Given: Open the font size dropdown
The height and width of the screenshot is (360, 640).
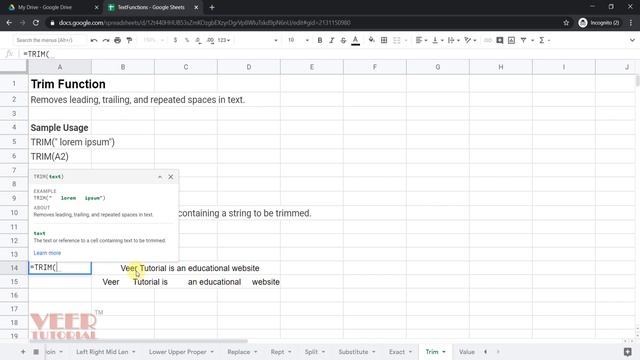Looking at the screenshot, I should click(x=298, y=40).
